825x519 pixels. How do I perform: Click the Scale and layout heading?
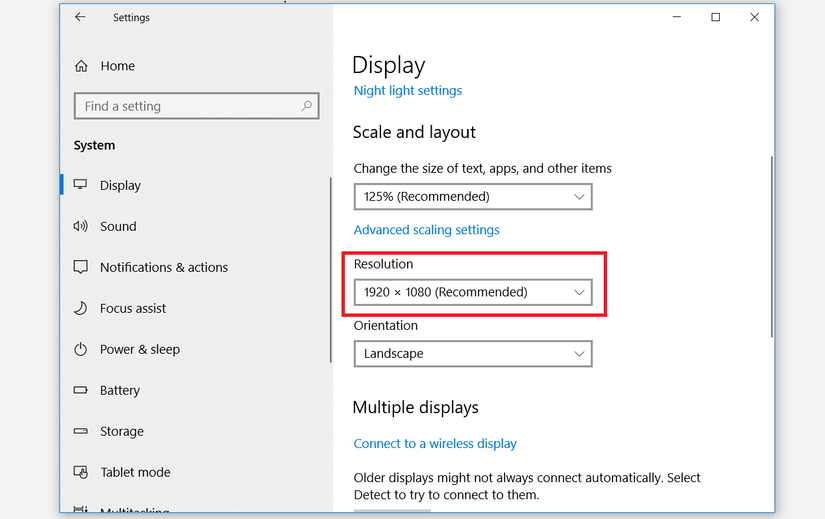click(x=414, y=132)
